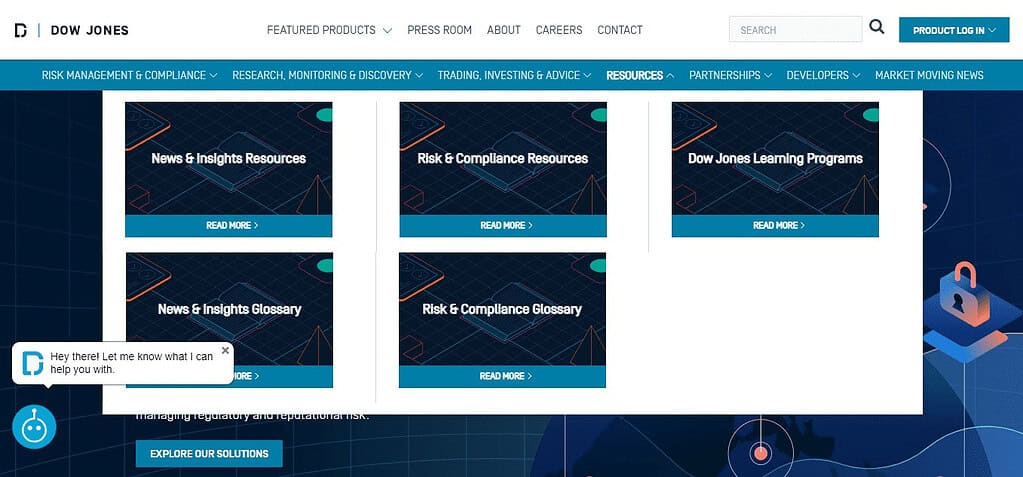Click Read More under Risk & Compliance Resources

[x=503, y=226]
